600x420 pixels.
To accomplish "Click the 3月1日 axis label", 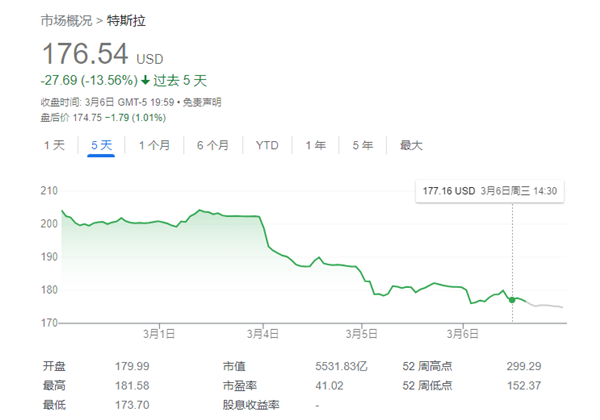I will (159, 334).
